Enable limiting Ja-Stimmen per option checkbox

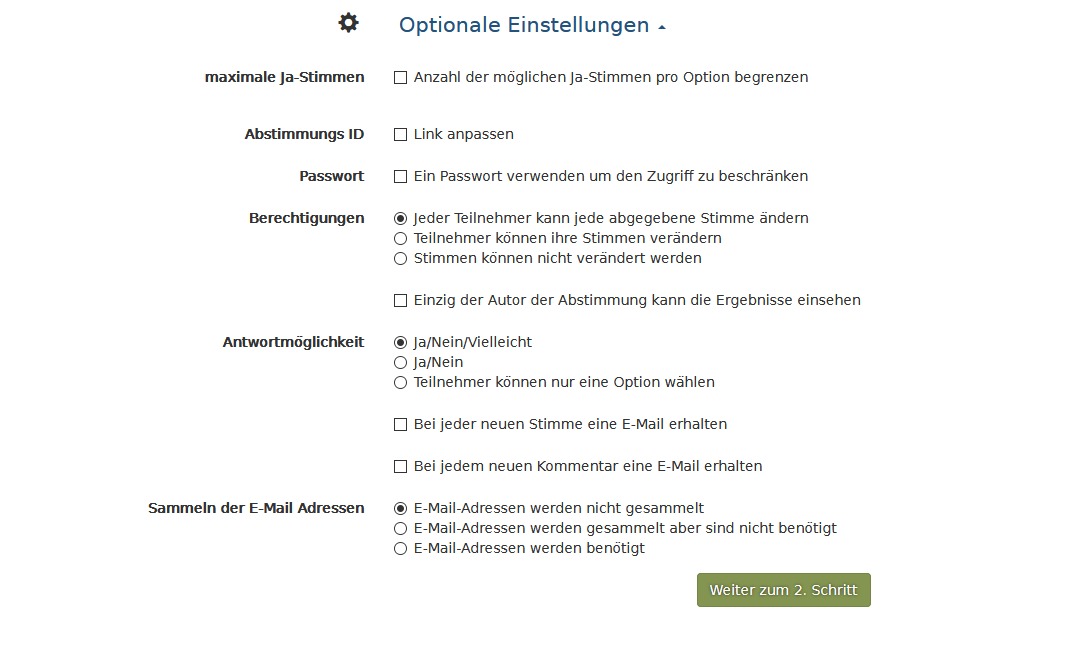click(401, 77)
